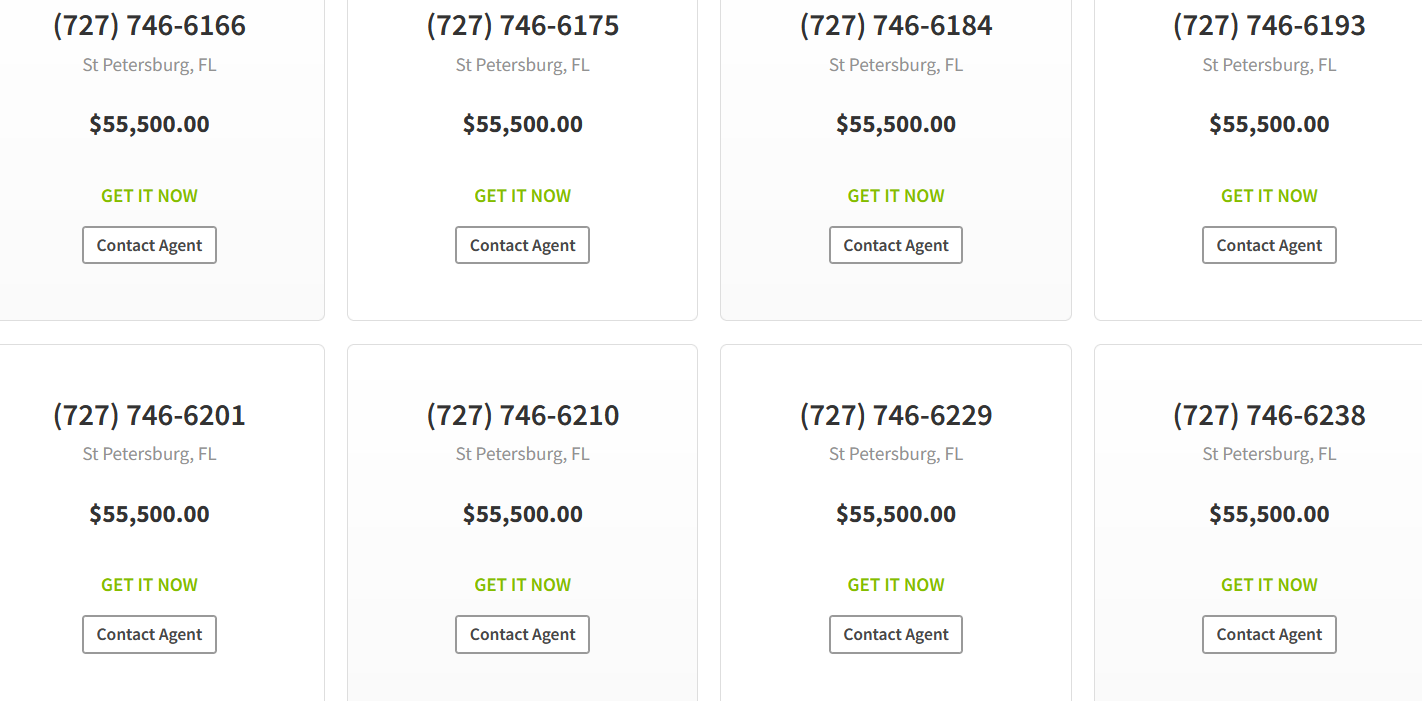Choose GET IT NOW for (727) 746-6238
Screen dimensions: 1422x701
click(x=1269, y=585)
